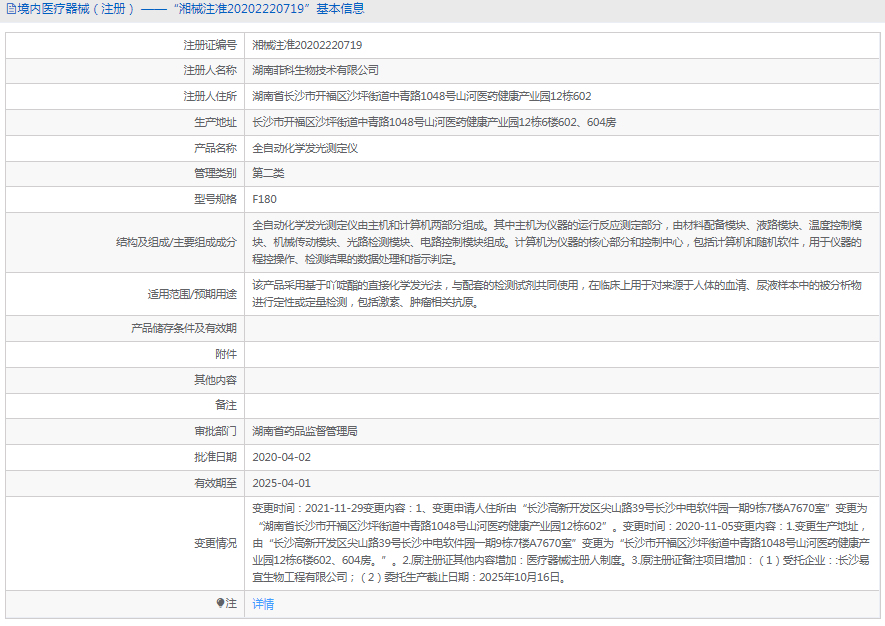
Task: Click the 管理类别 label
Action: point(215,173)
